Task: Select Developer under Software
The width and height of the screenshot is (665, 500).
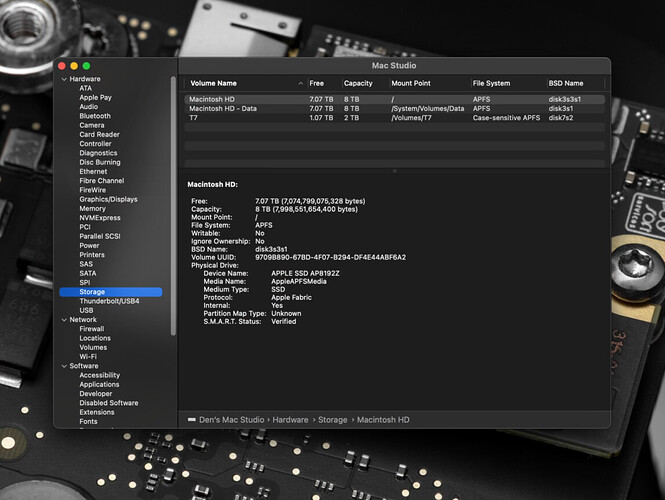Action: 95,394
